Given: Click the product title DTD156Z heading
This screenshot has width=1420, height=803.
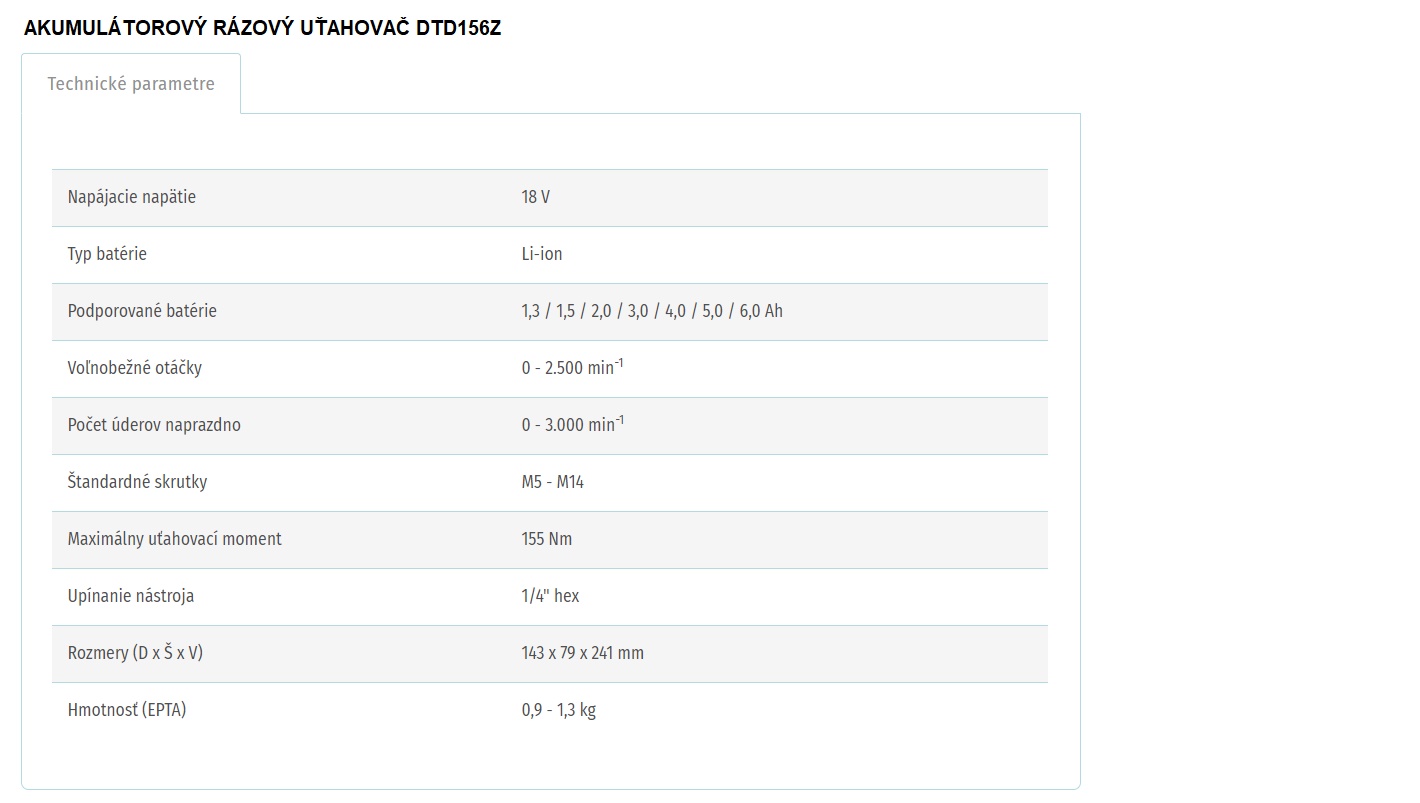Looking at the screenshot, I should 262,28.
